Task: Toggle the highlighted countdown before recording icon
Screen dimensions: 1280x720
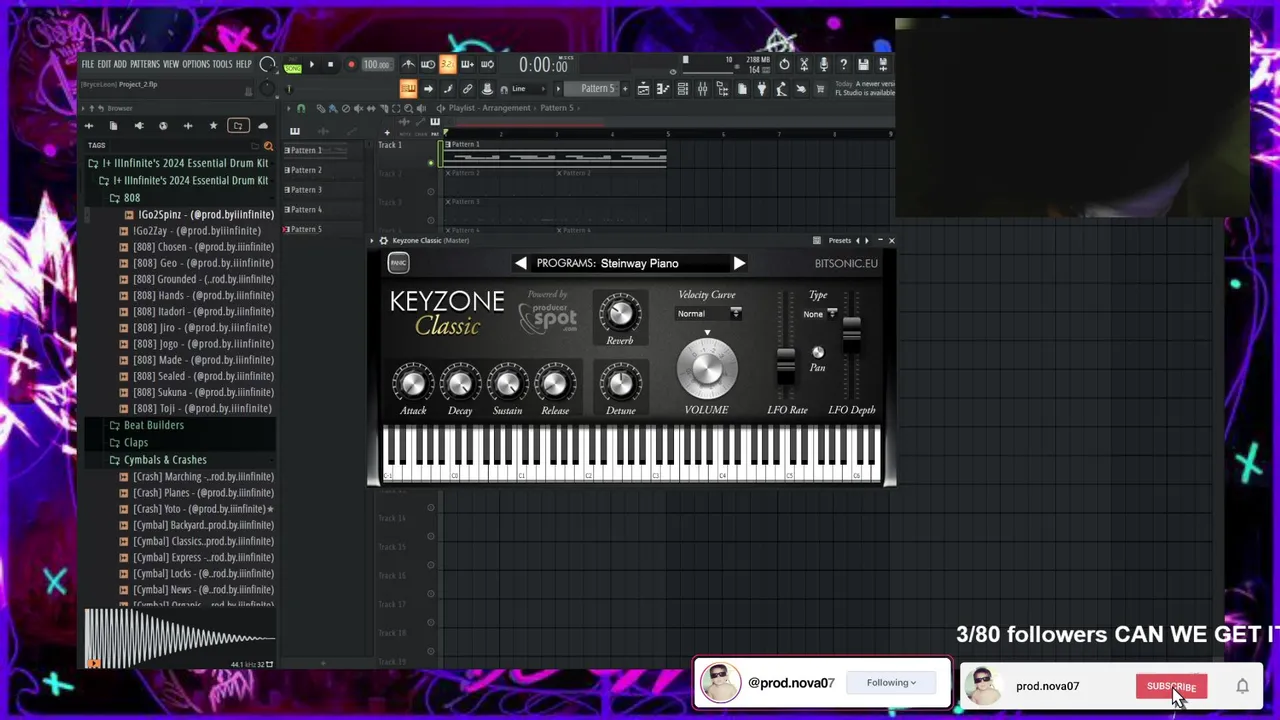Action: pos(447,65)
